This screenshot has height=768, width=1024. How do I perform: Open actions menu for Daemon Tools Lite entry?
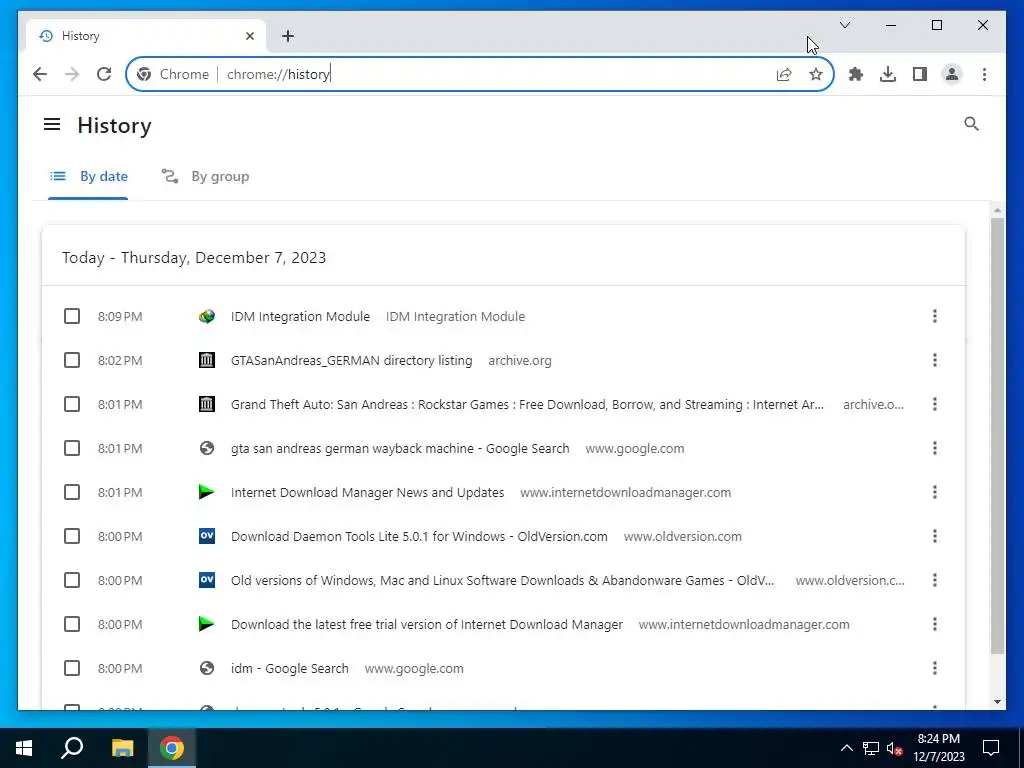point(935,536)
